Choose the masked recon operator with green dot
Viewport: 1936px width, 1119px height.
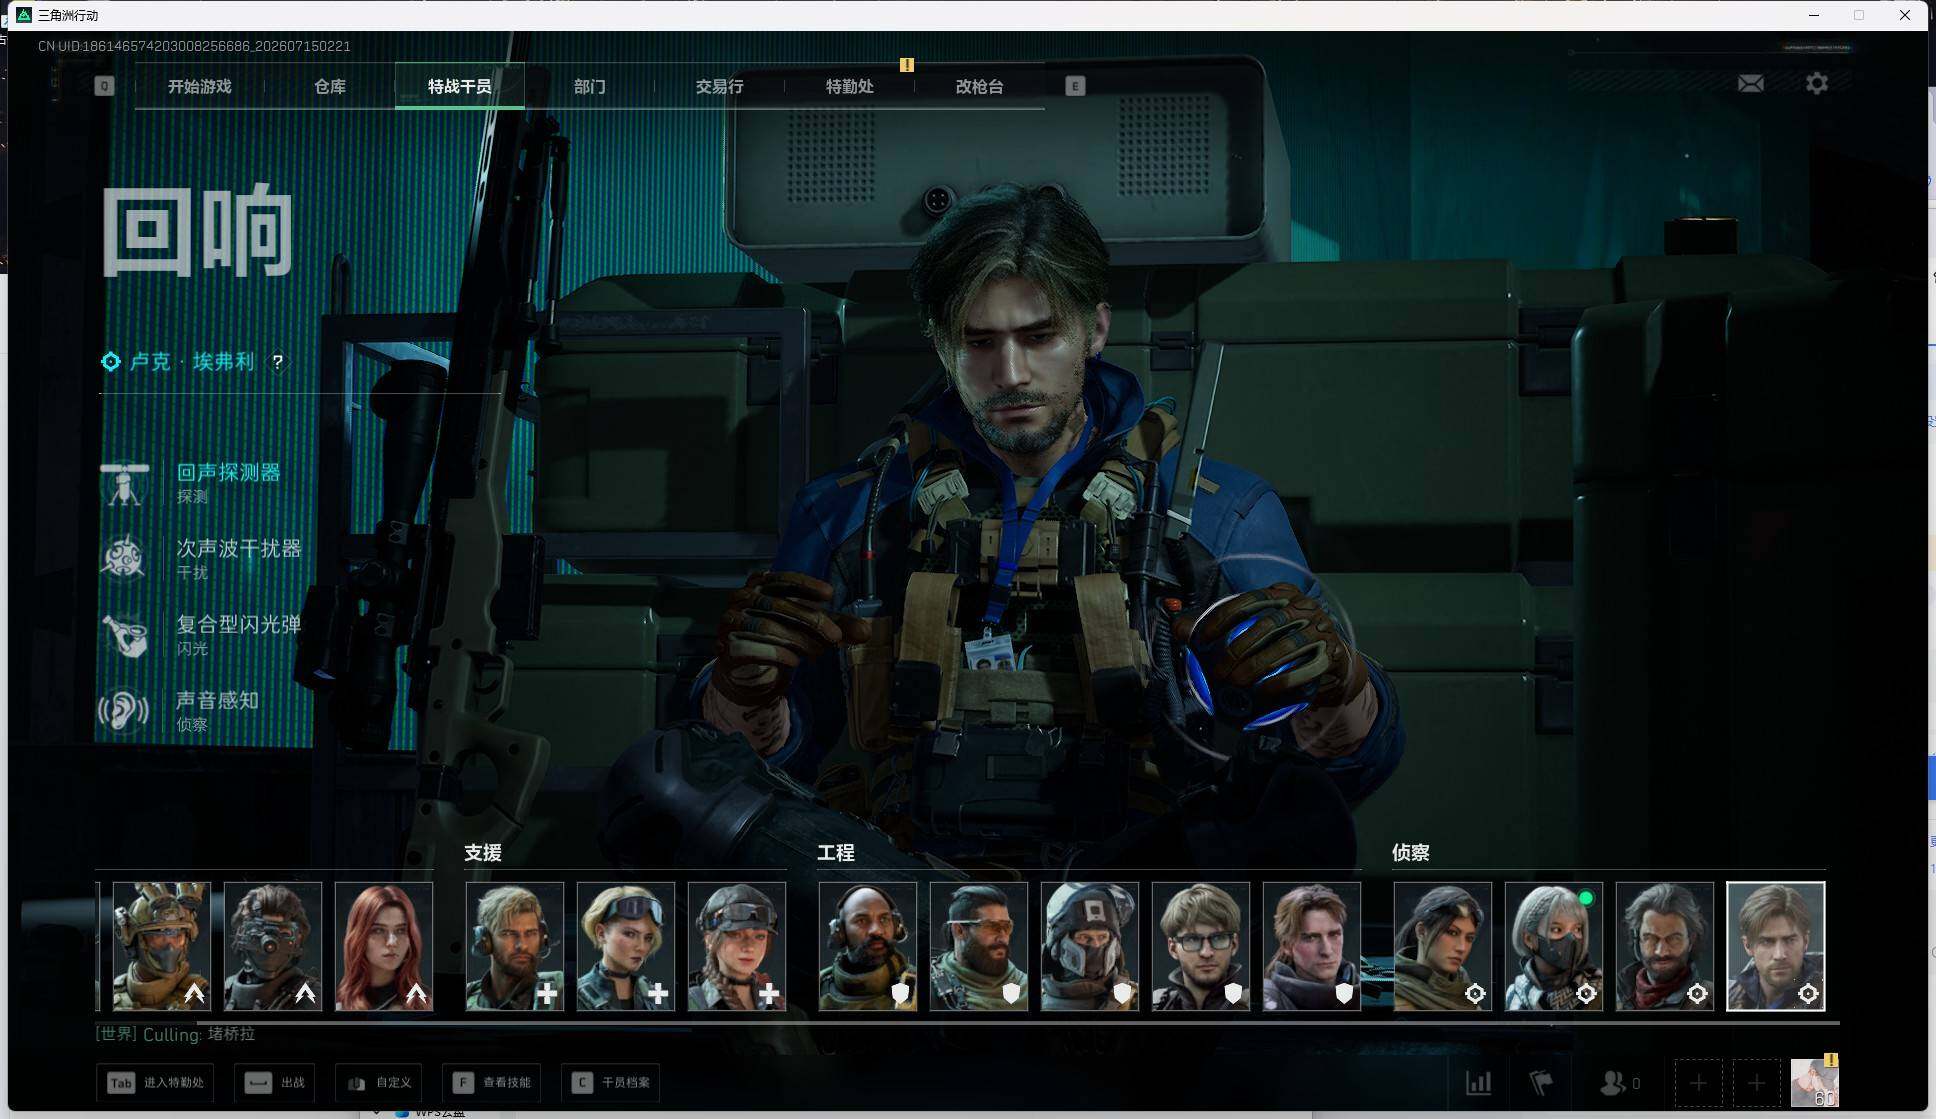[x=1554, y=946]
